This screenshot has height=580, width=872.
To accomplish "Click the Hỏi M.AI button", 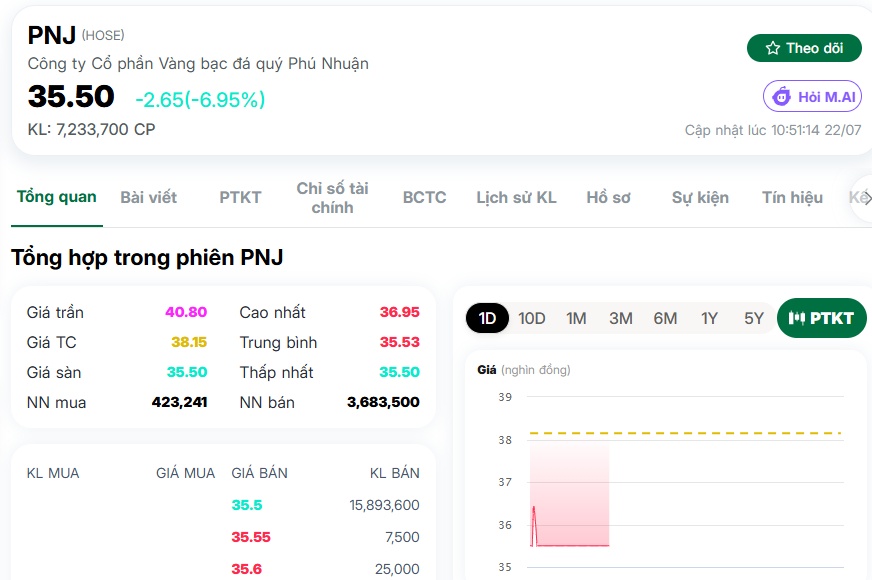I will 812,96.
